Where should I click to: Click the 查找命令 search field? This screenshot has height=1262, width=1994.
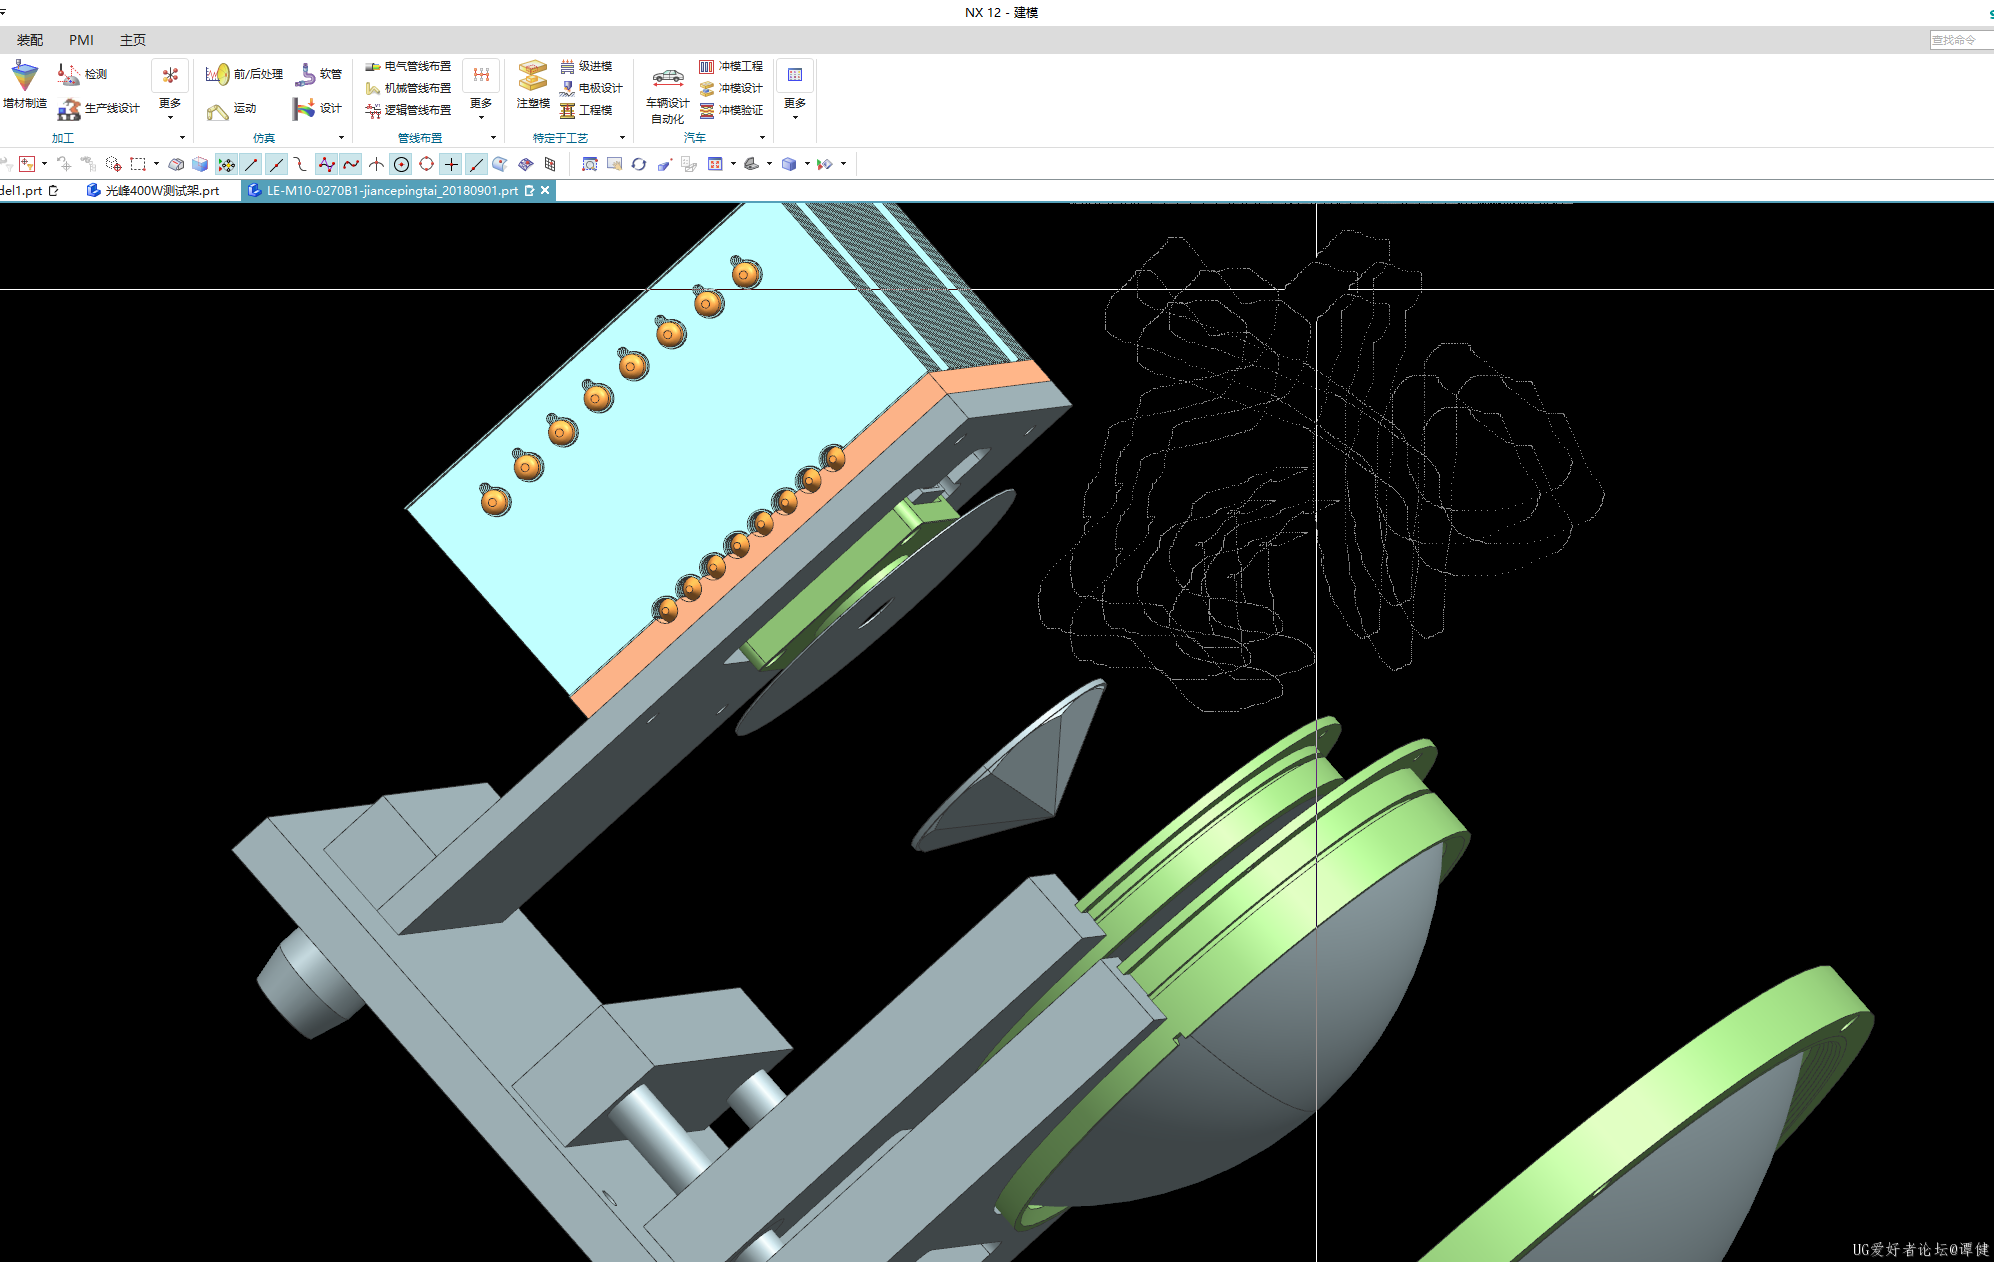pyautogui.click(x=1961, y=40)
